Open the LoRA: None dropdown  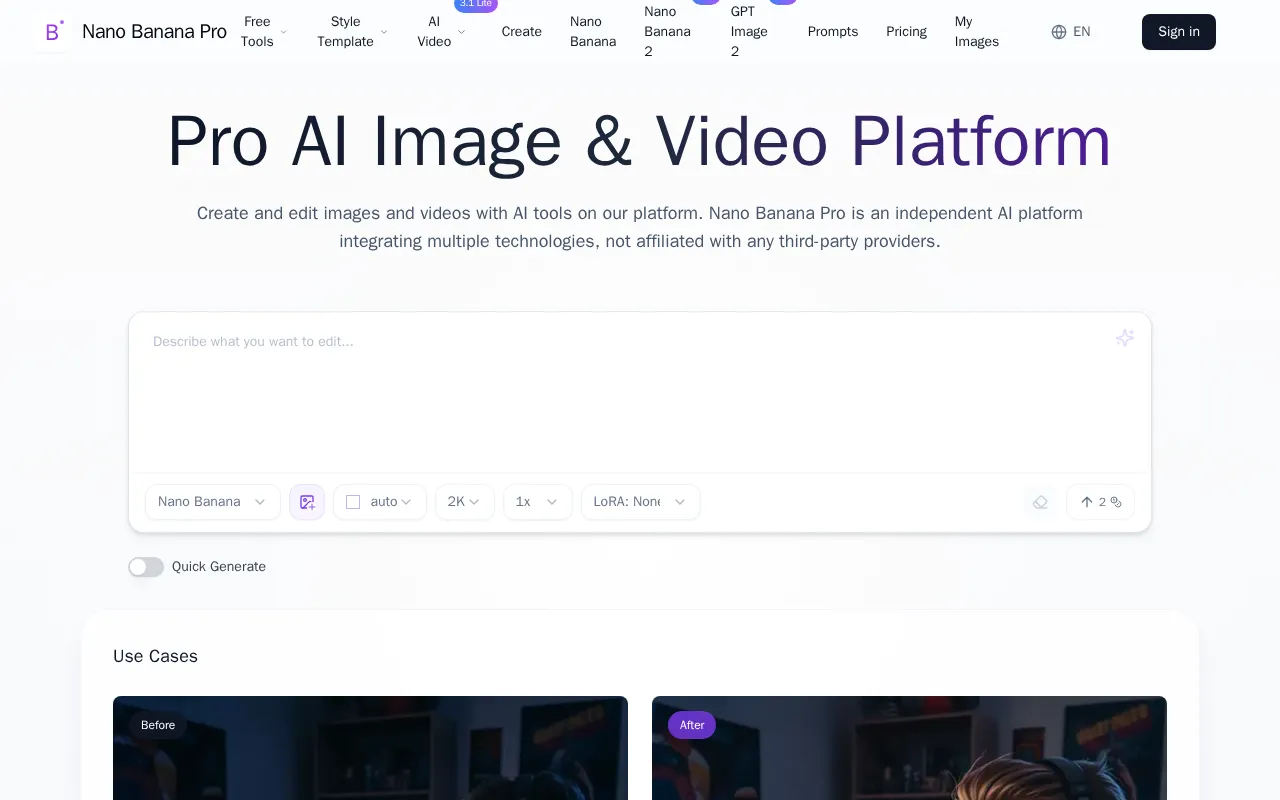(x=641, y=502)
